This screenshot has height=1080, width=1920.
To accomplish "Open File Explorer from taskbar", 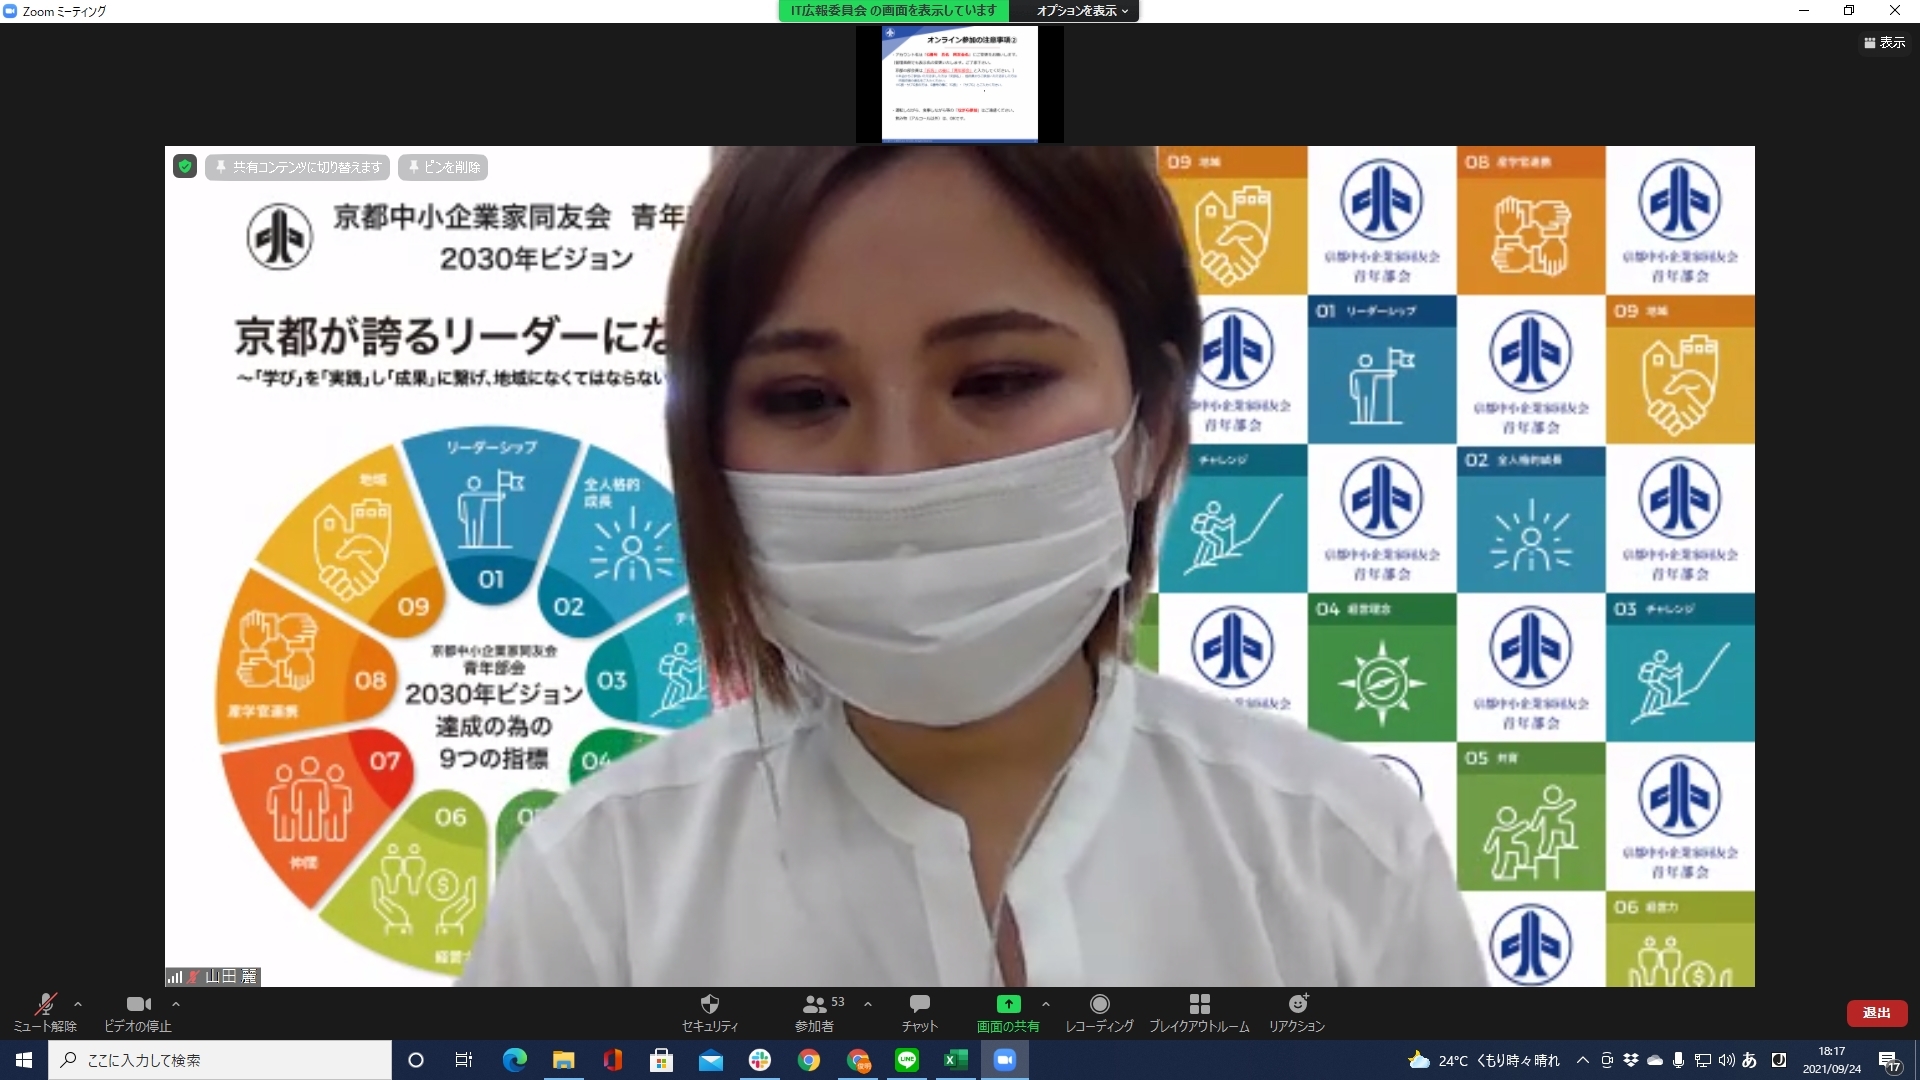I will pyautogui.click(x=563, y=1060).
